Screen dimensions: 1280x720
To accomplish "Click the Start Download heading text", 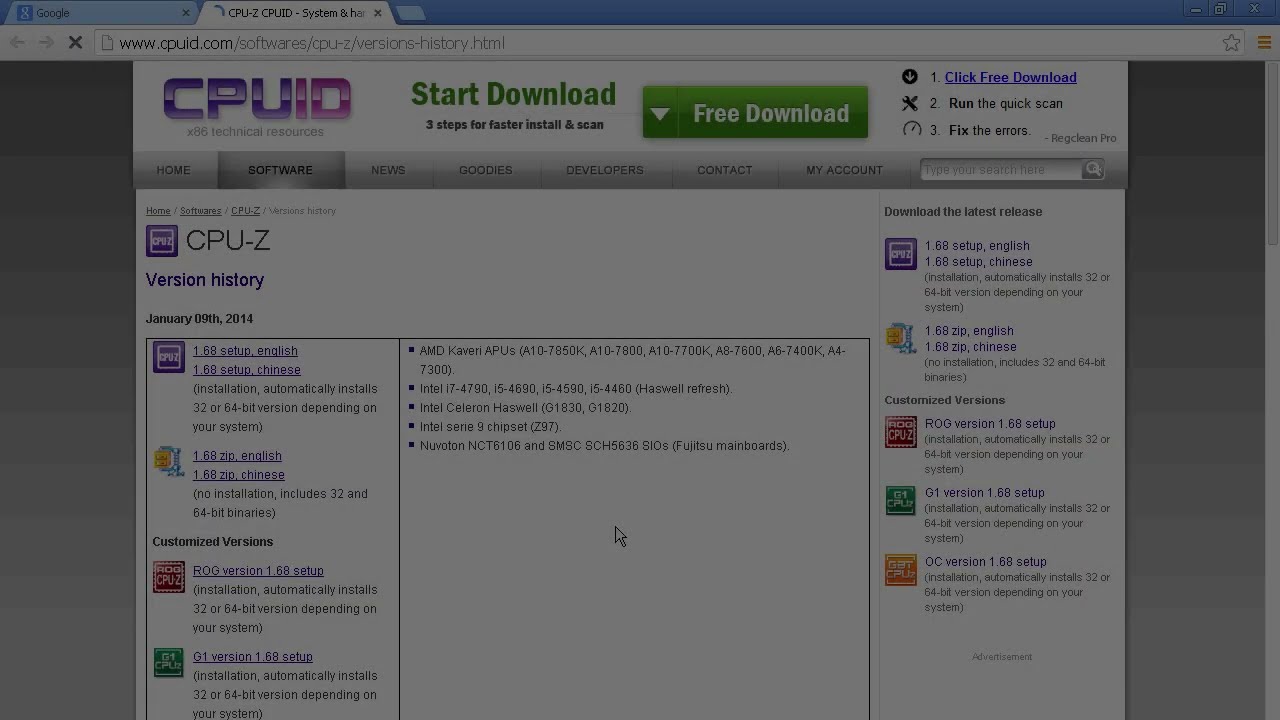I will [x=513, y=94].
